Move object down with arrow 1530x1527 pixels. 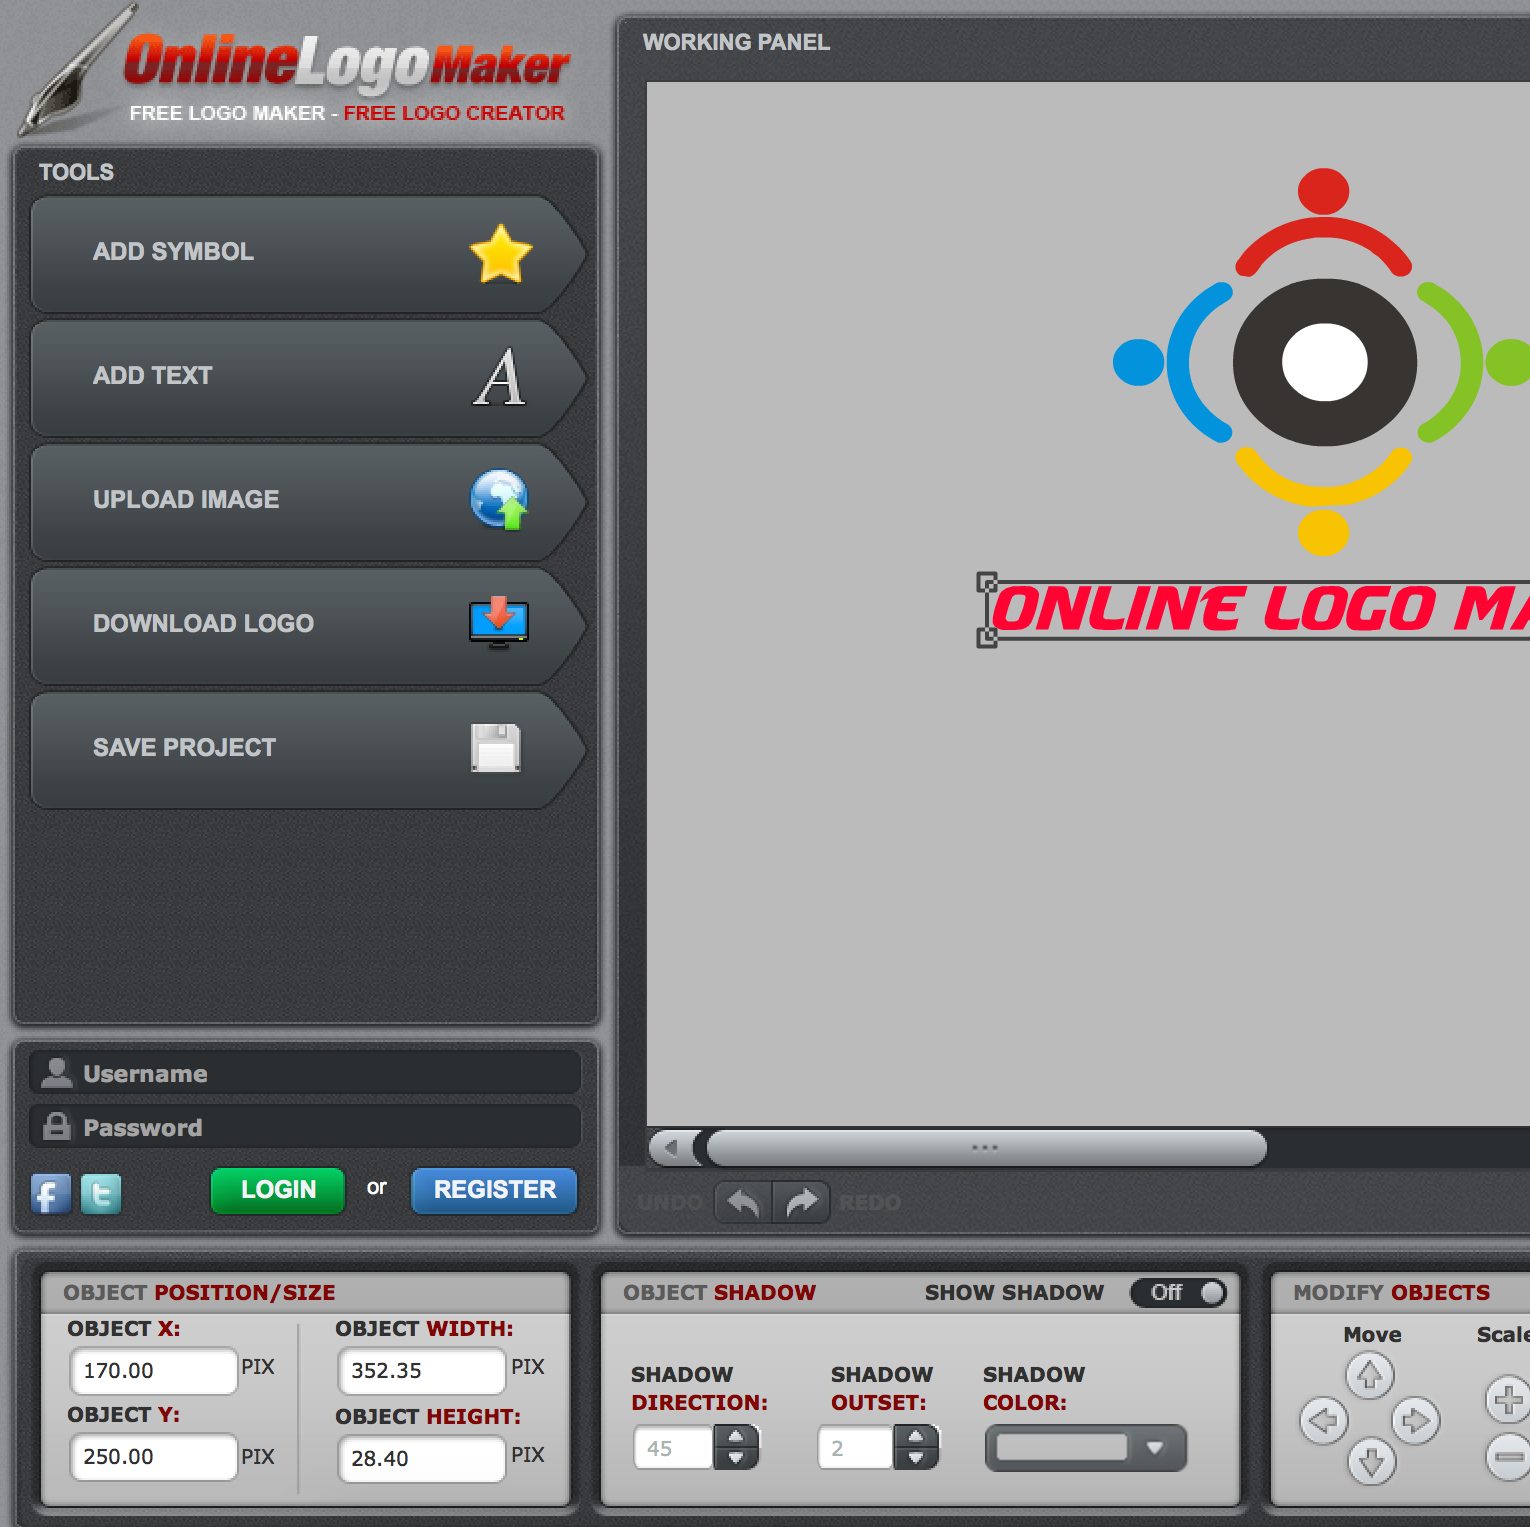pyautogui.click(x=1371, y=1462)
